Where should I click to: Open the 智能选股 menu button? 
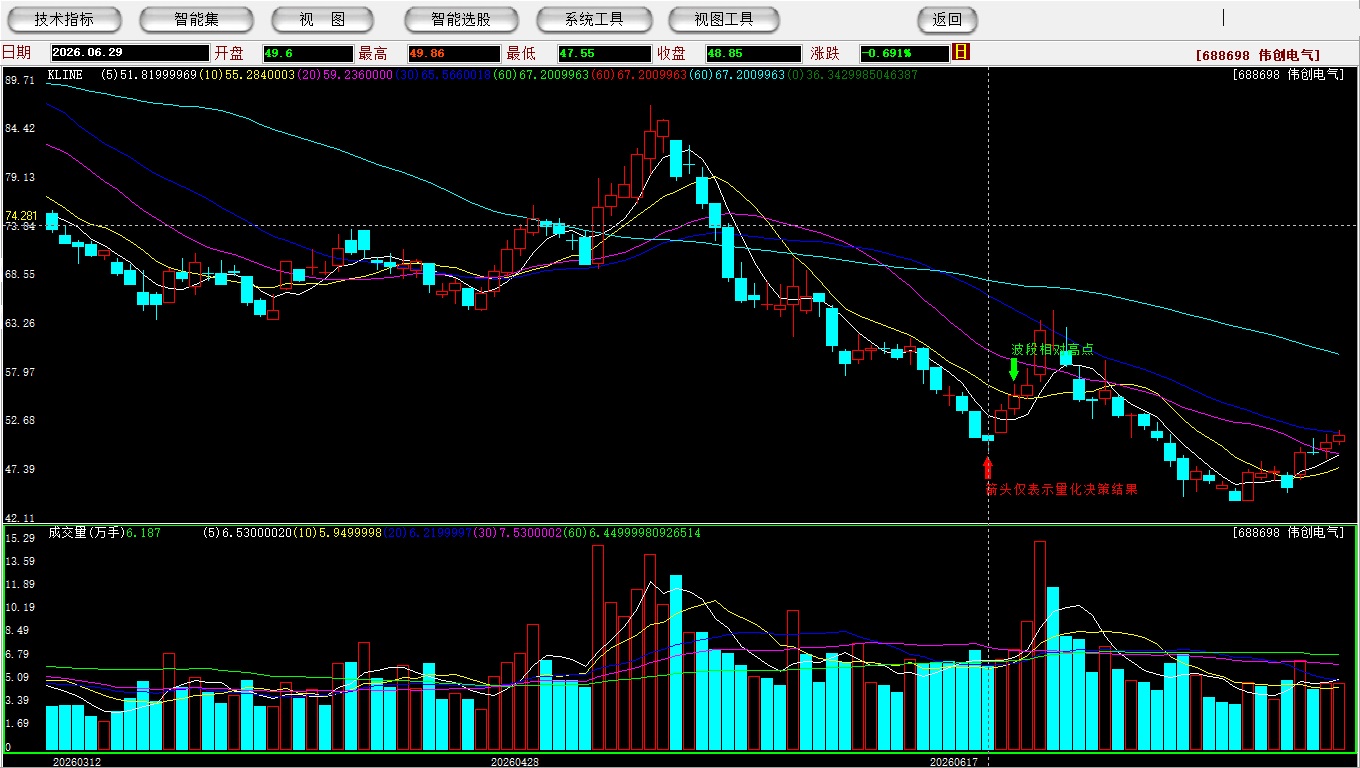461,19
